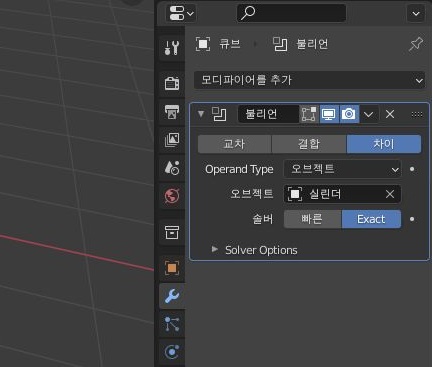The height and width of the screenshot is (367, 432).
Task: Click the animate dot beside solver
Action: [412, 219]
